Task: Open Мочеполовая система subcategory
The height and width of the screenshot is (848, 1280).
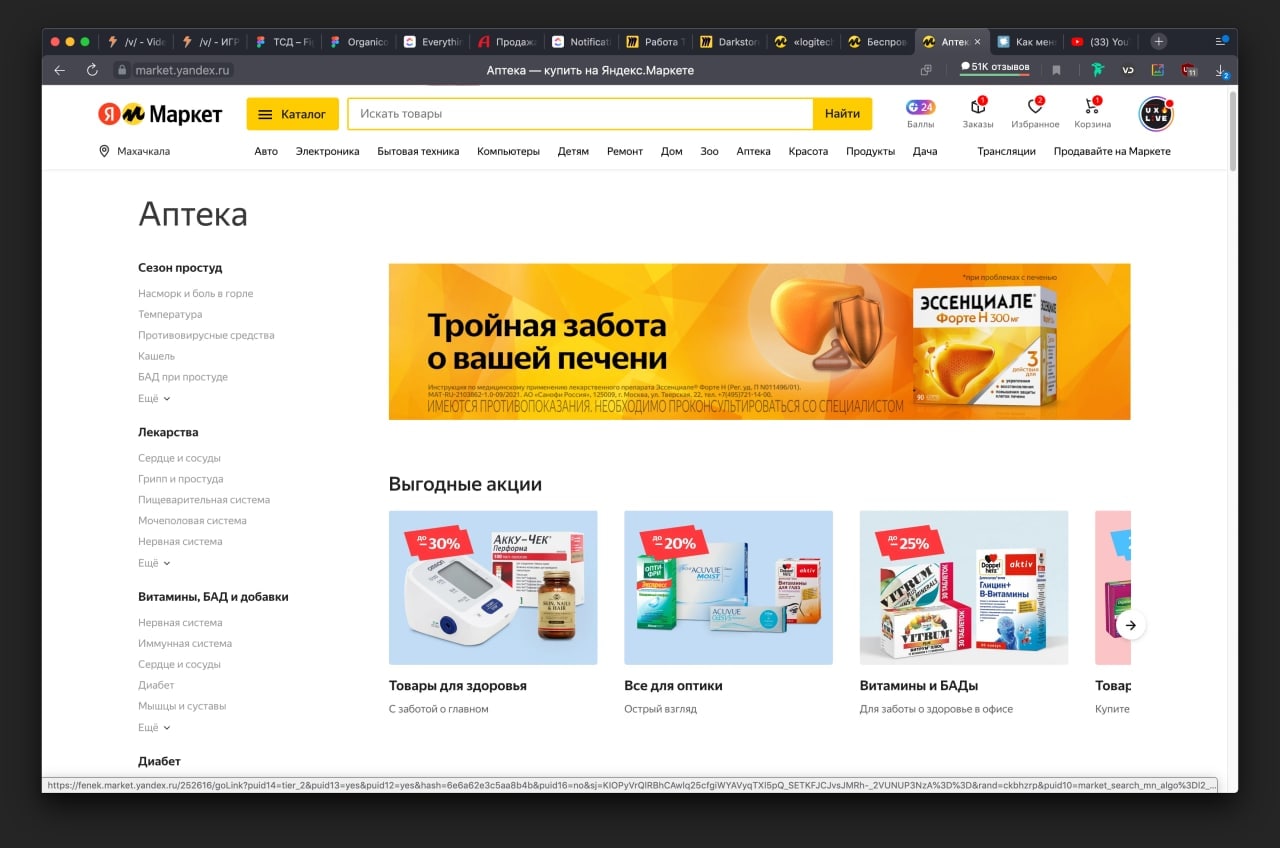Action: click(x=192, y=521)
